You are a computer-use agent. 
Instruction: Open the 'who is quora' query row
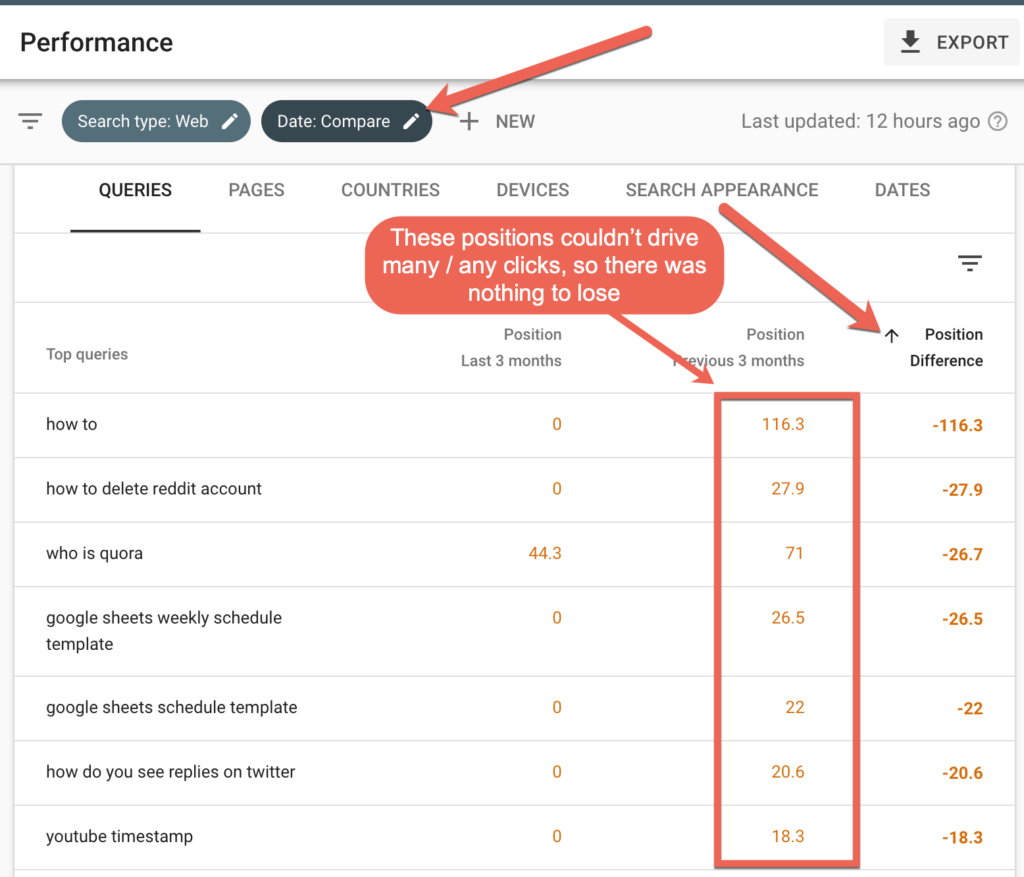[94, 553]
